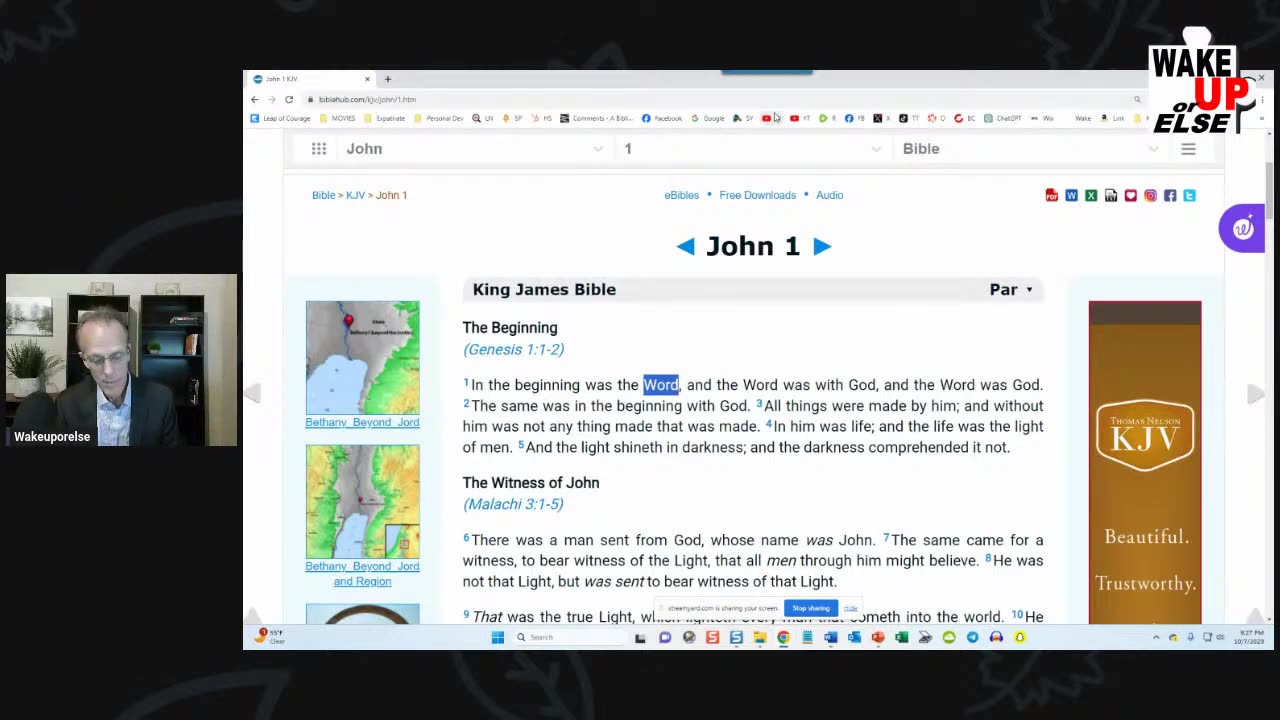Open the Leap of Courage bookmark
This screenshot has width=1280, height=720.
tap(280, 118)
